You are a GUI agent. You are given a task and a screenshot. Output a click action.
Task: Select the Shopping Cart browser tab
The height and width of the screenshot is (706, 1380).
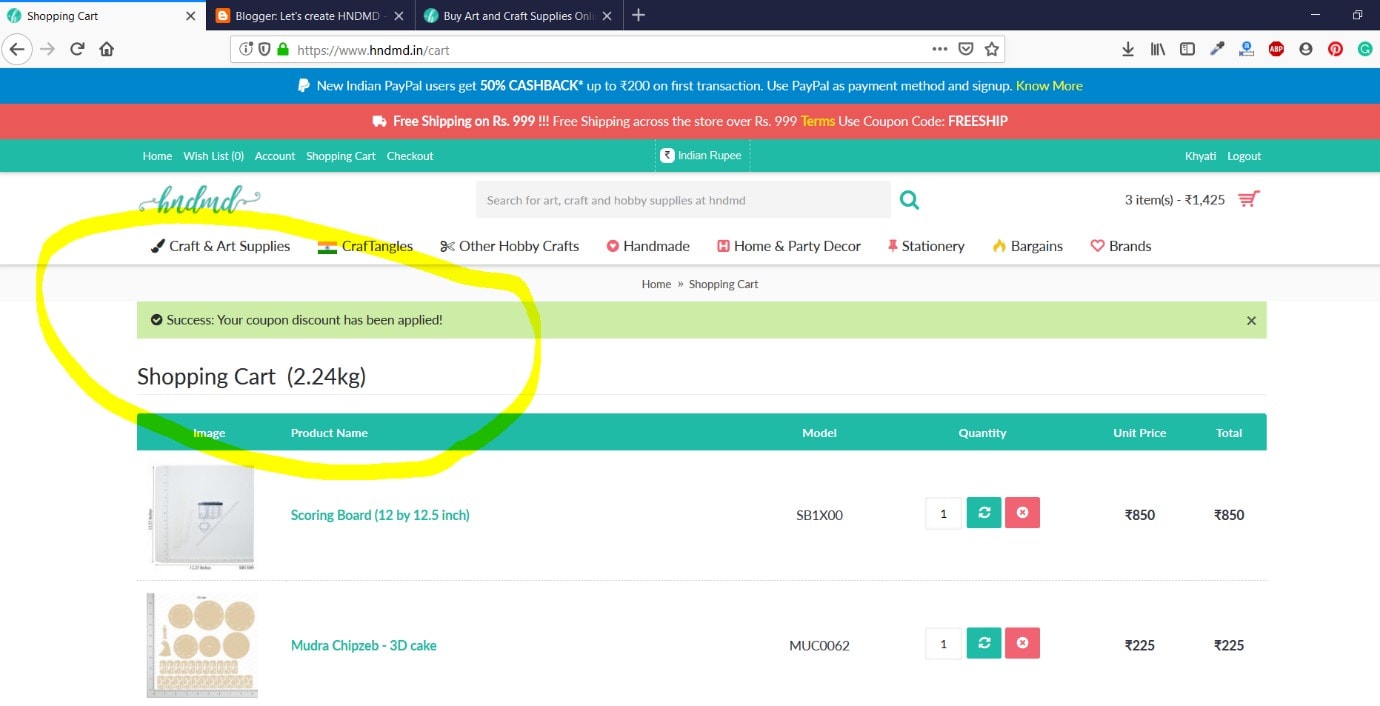point(103,16)
